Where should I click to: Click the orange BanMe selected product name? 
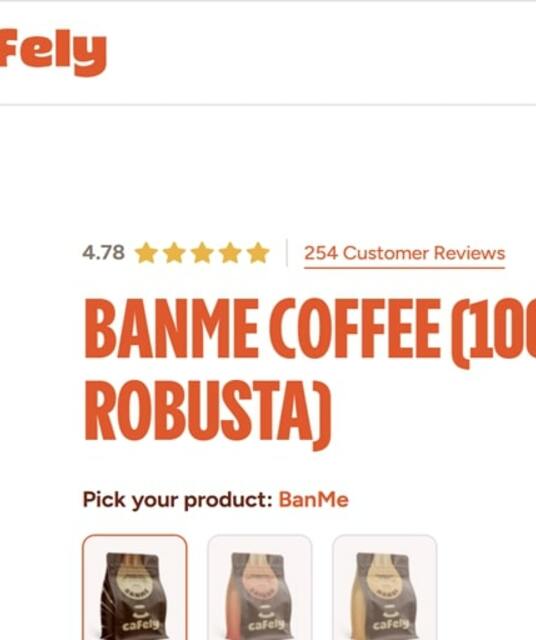314,500
